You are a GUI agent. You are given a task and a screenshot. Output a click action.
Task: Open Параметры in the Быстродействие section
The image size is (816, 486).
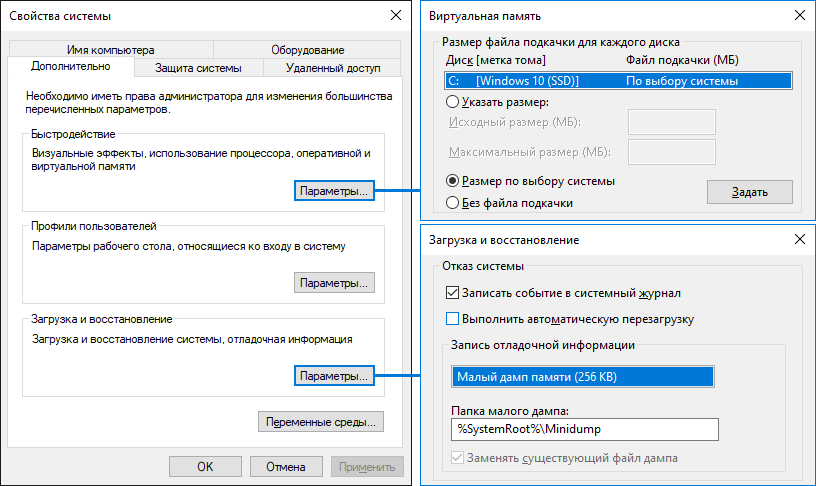[335, 191]
